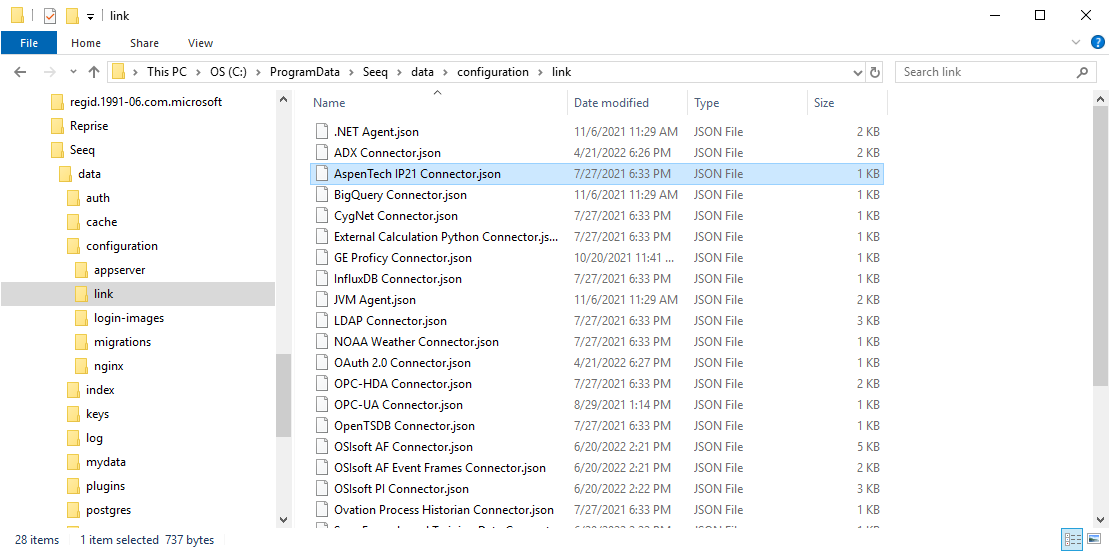The height and width of the screenshot is (552, 1110).
Task: Go back with the Back arrow
Action: [20, 72]
